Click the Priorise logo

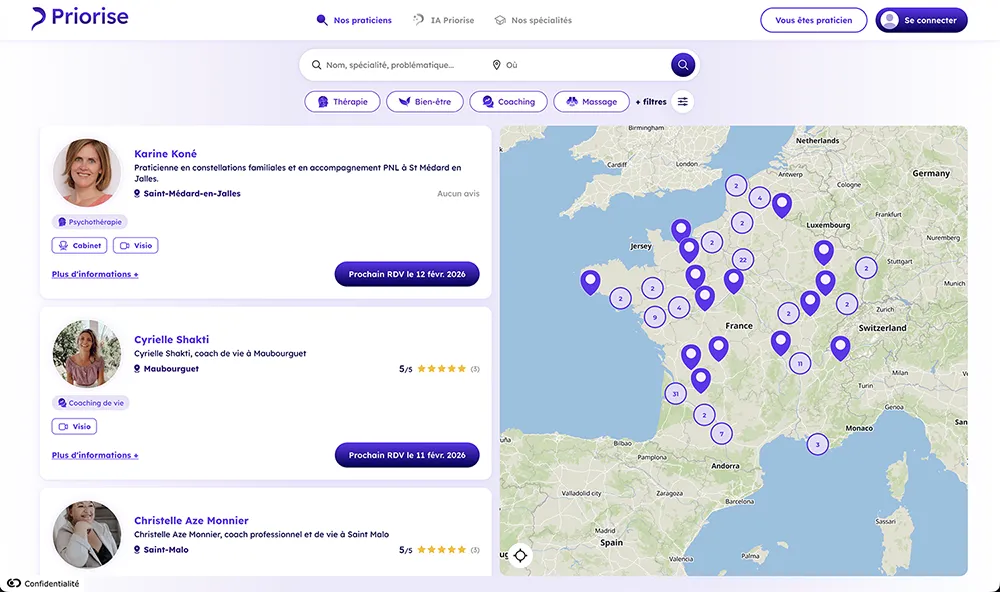coord(80,18)
